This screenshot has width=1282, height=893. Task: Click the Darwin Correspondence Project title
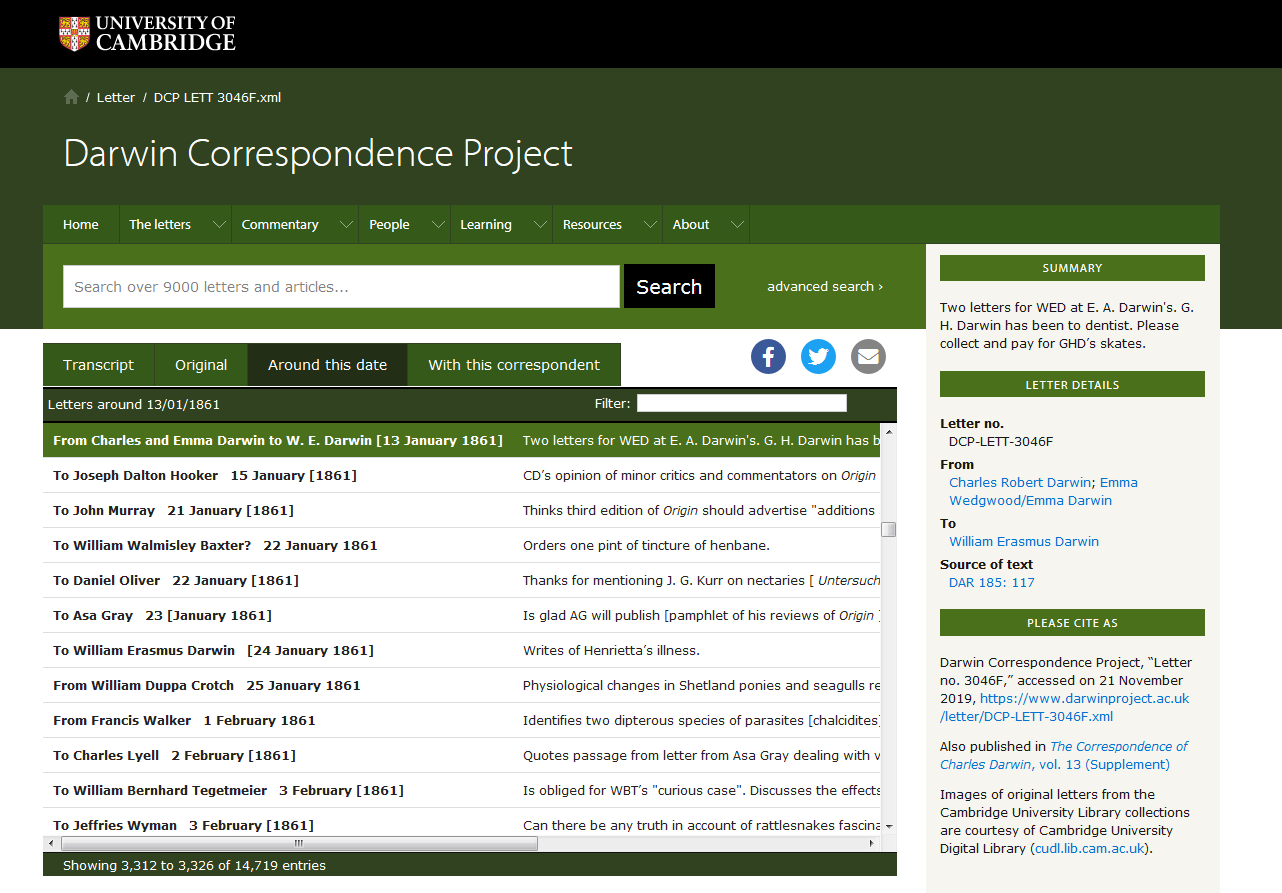(x=318, y=153)
